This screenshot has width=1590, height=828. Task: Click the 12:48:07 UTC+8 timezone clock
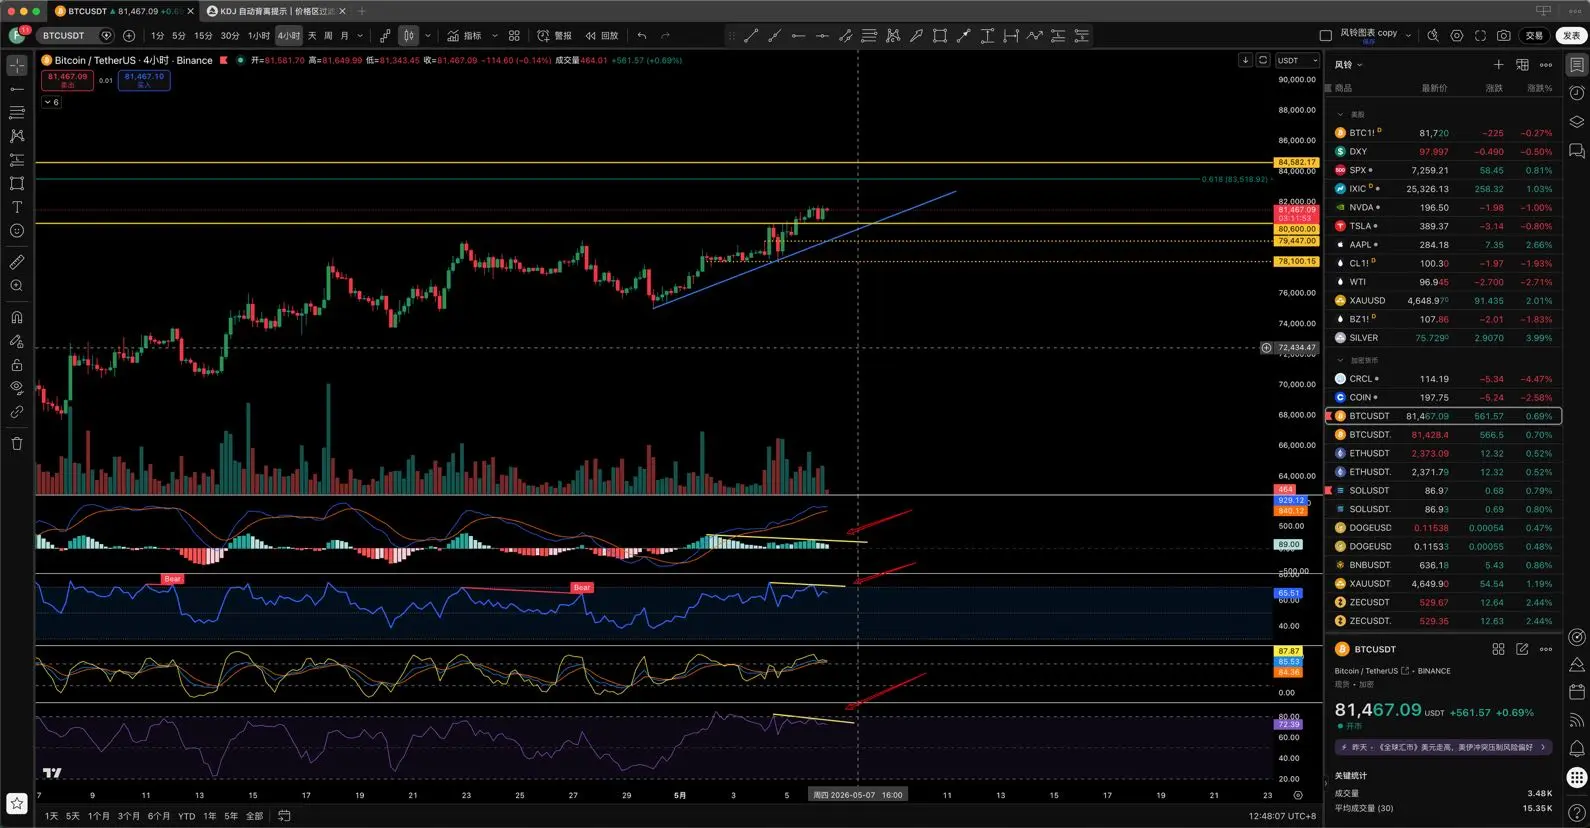coord(1282,816)
